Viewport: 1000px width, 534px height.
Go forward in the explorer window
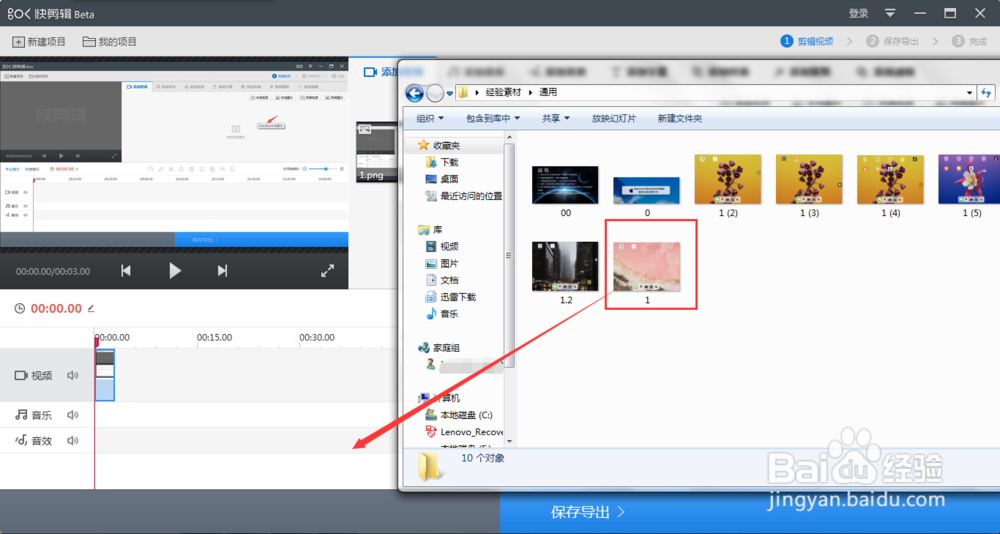click(435, 93)
